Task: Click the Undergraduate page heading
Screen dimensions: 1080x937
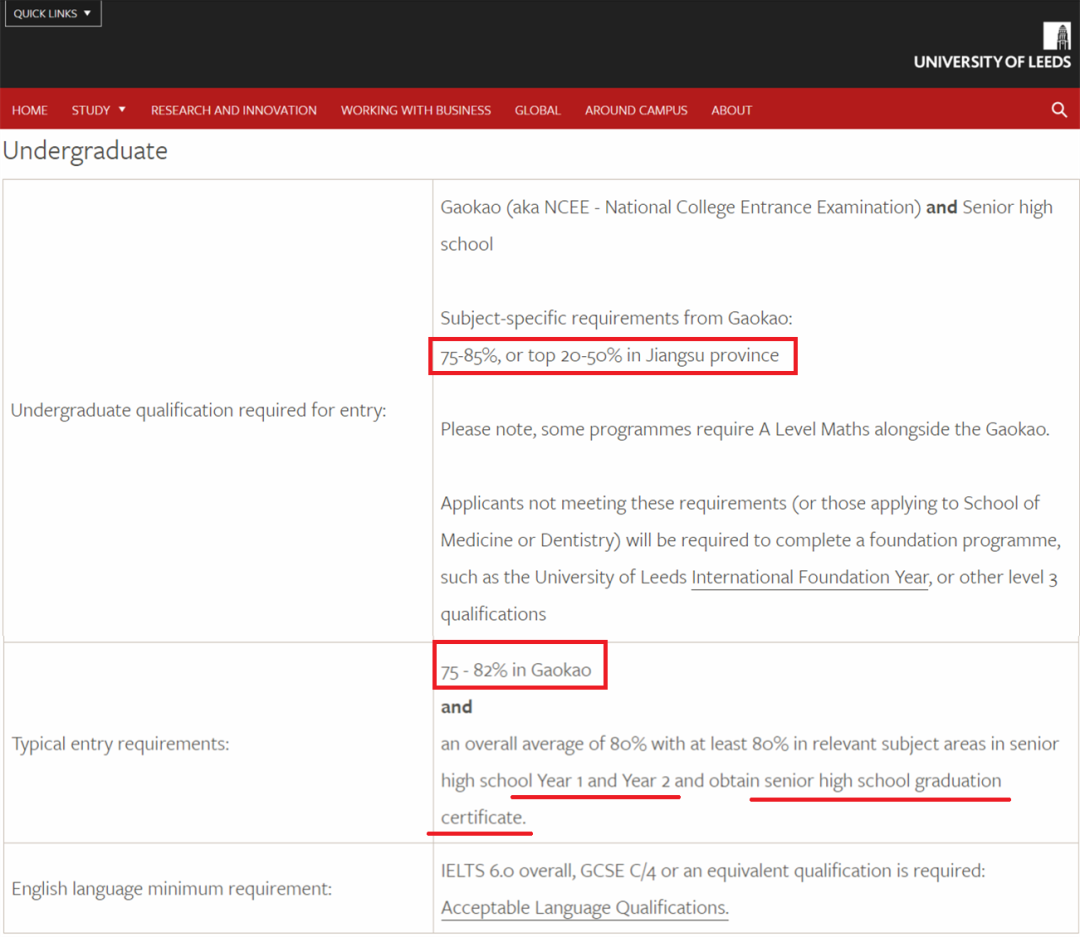Action: click(x=85, y=150)
